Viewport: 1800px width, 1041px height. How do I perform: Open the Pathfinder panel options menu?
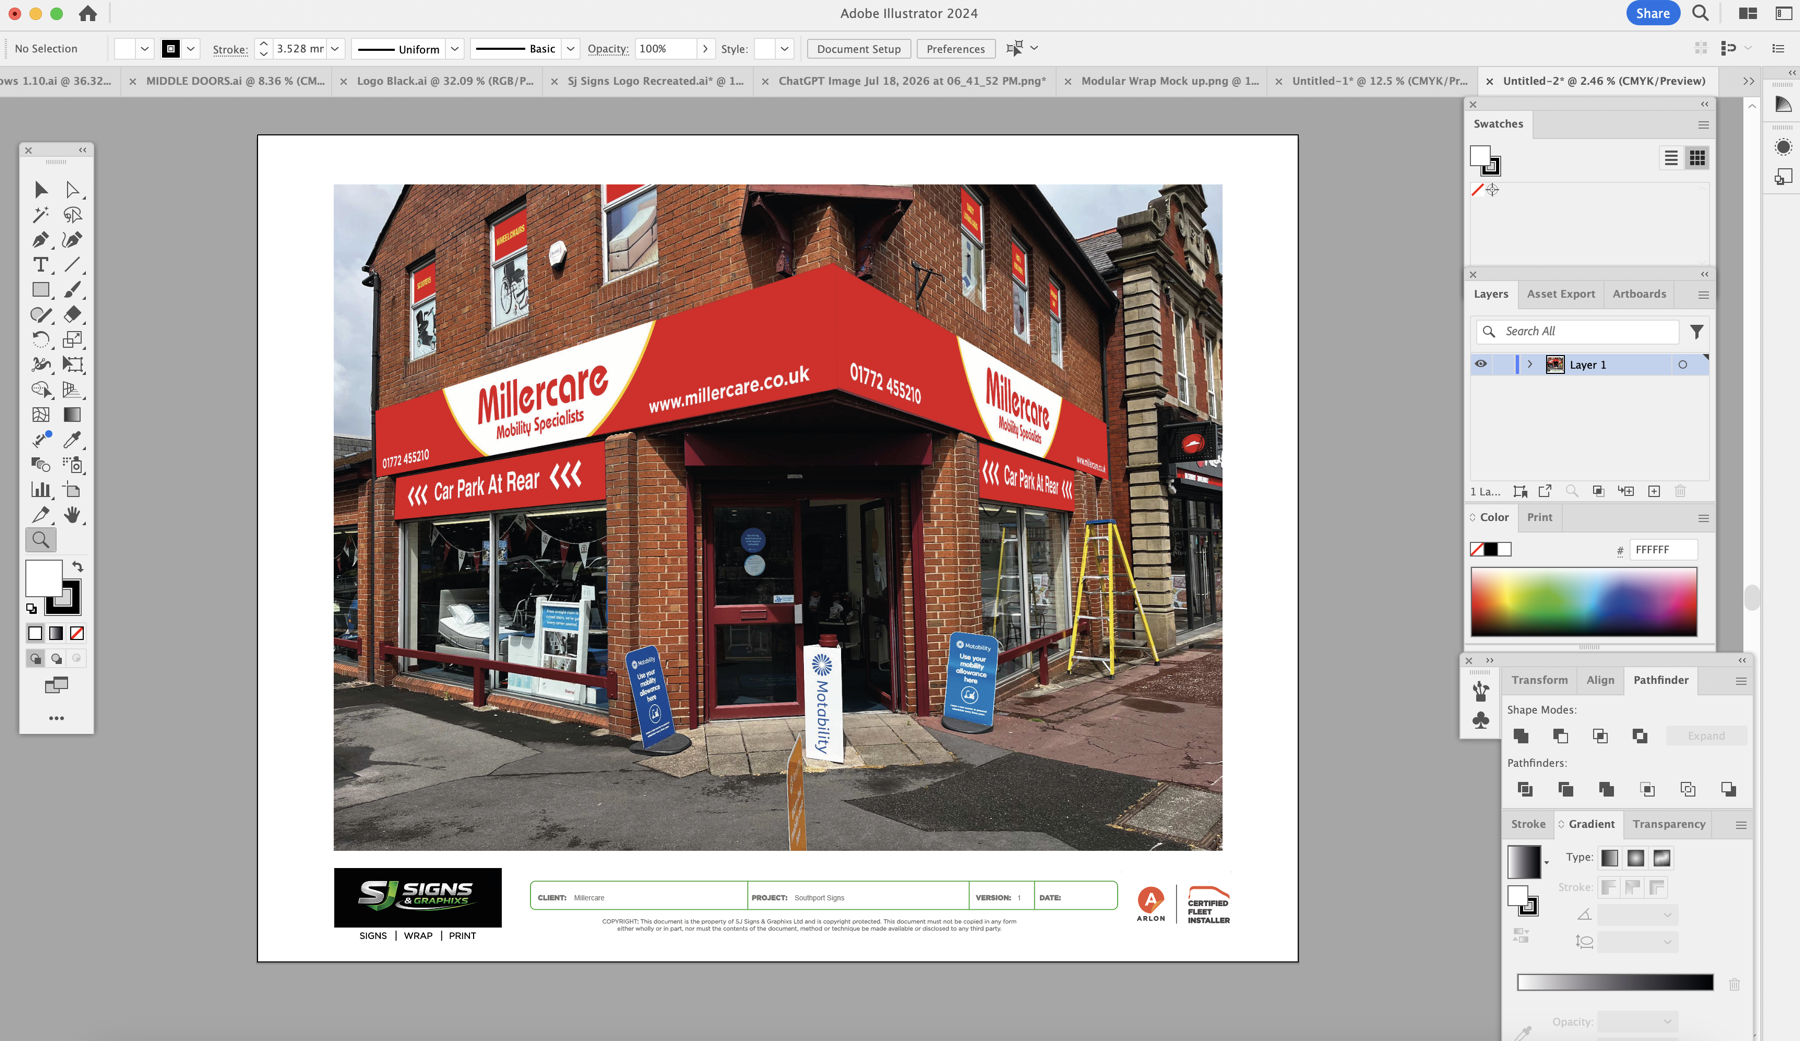coord(1741,681)
